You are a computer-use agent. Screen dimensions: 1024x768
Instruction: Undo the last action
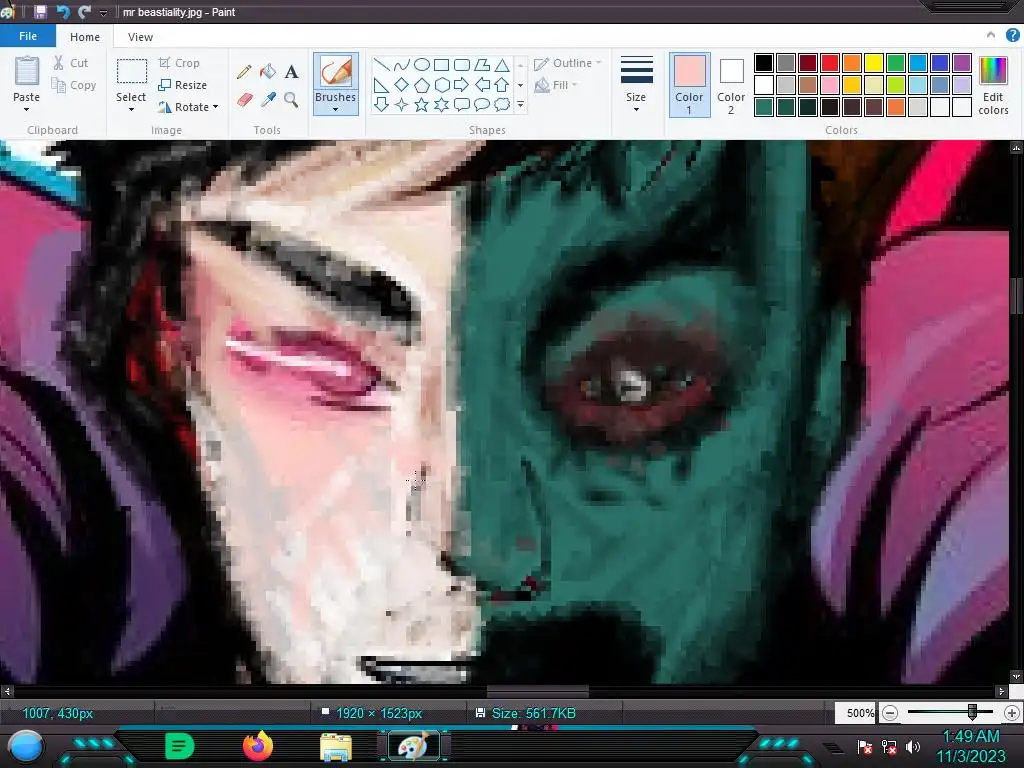63,12
